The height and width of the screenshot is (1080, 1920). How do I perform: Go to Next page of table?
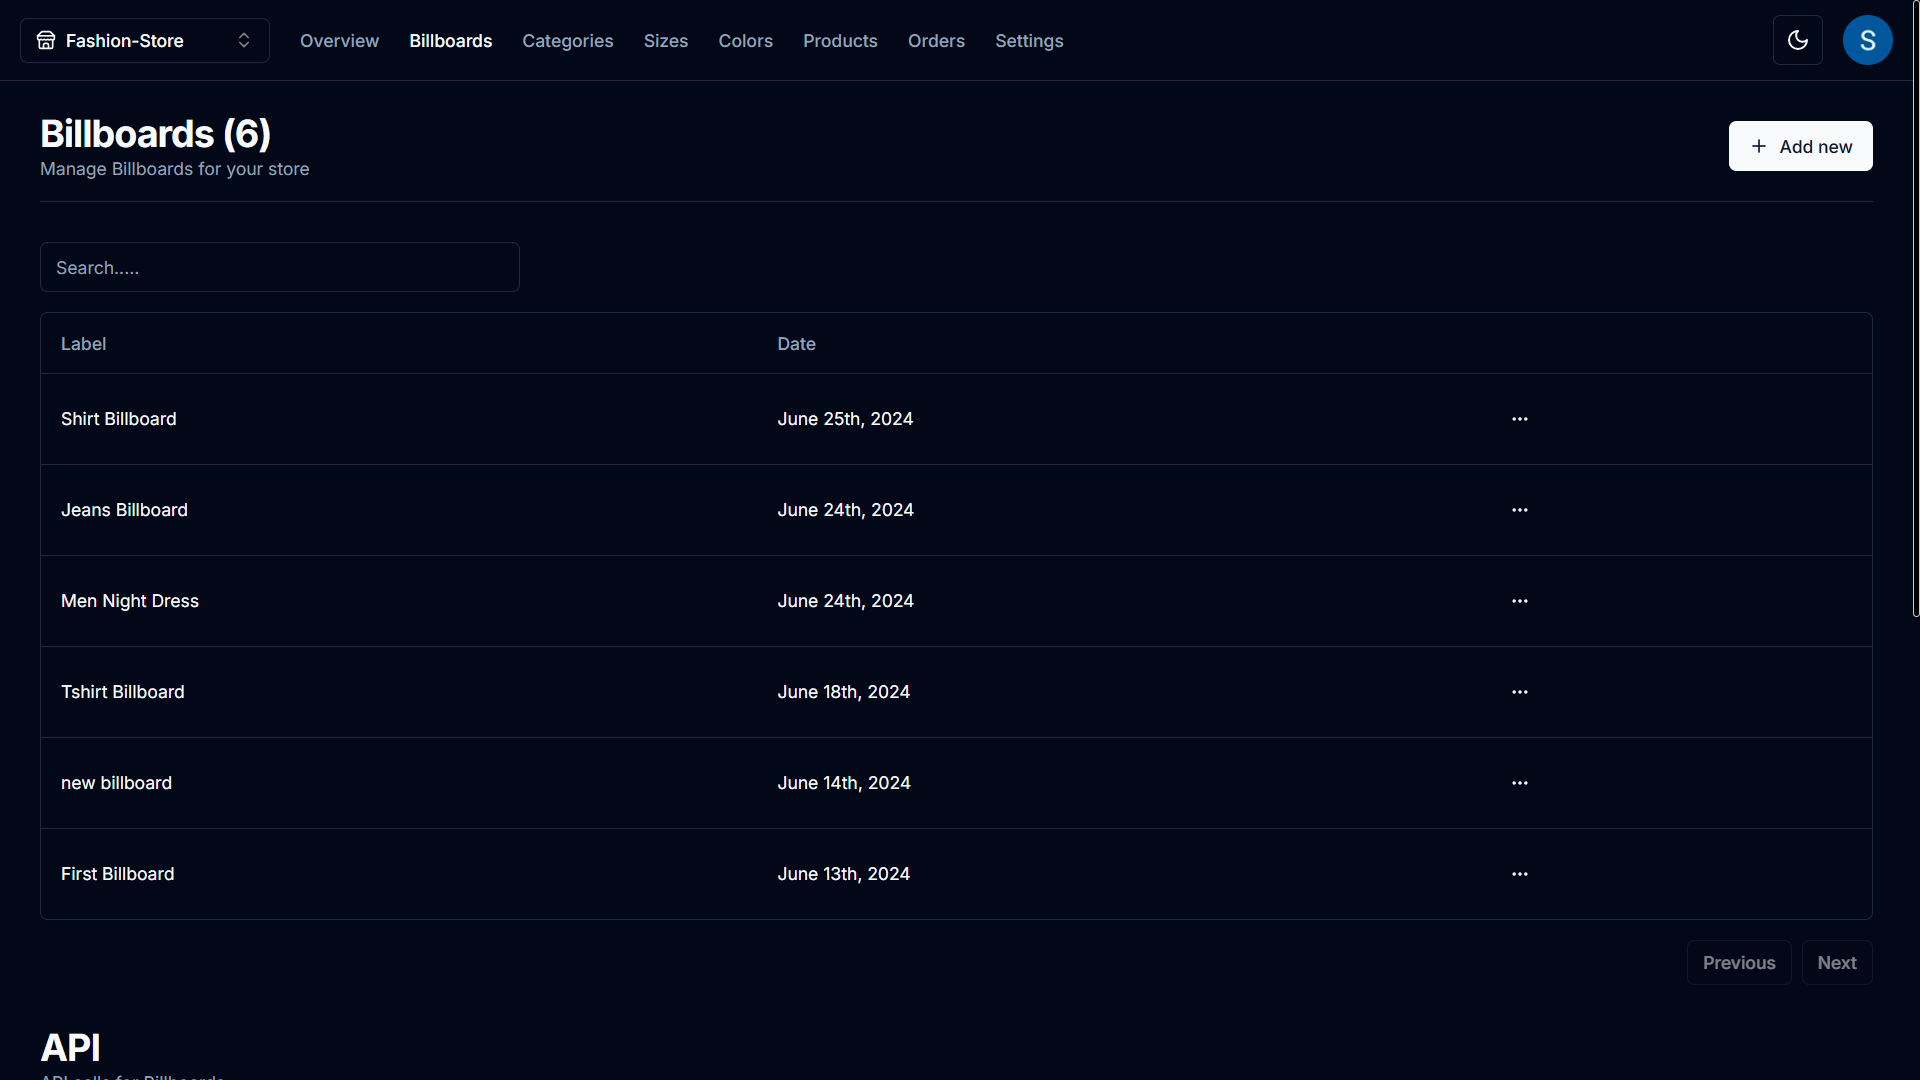(x=1837, y=963)
